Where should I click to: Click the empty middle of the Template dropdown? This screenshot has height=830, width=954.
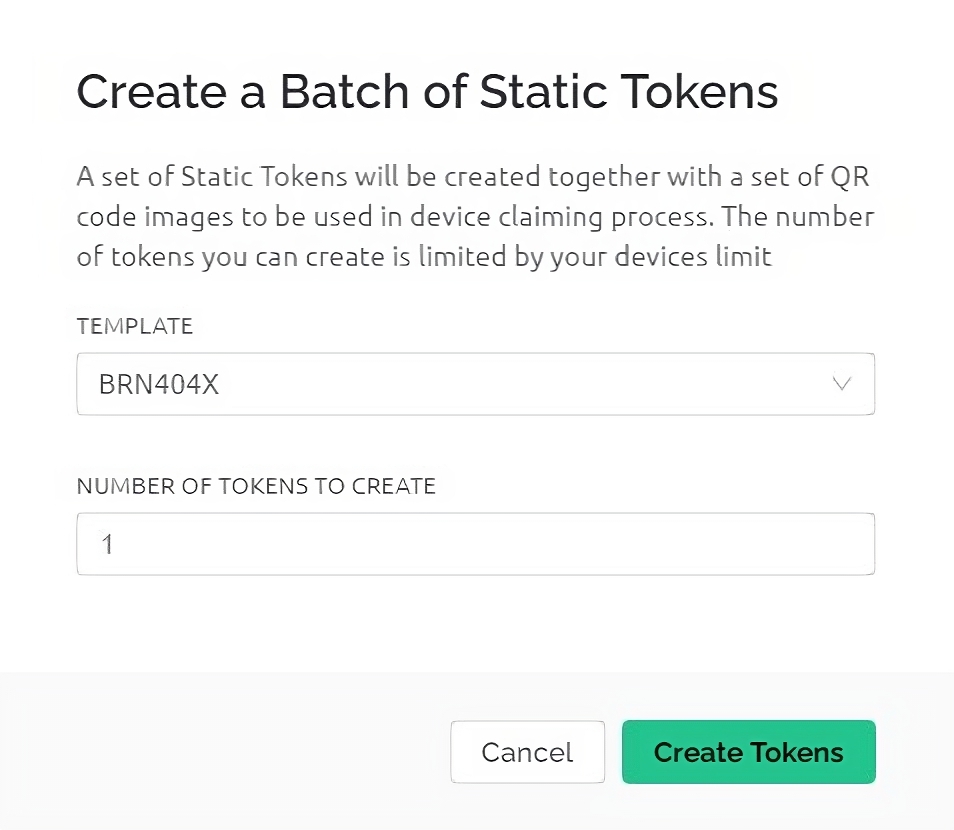(520, 384)
